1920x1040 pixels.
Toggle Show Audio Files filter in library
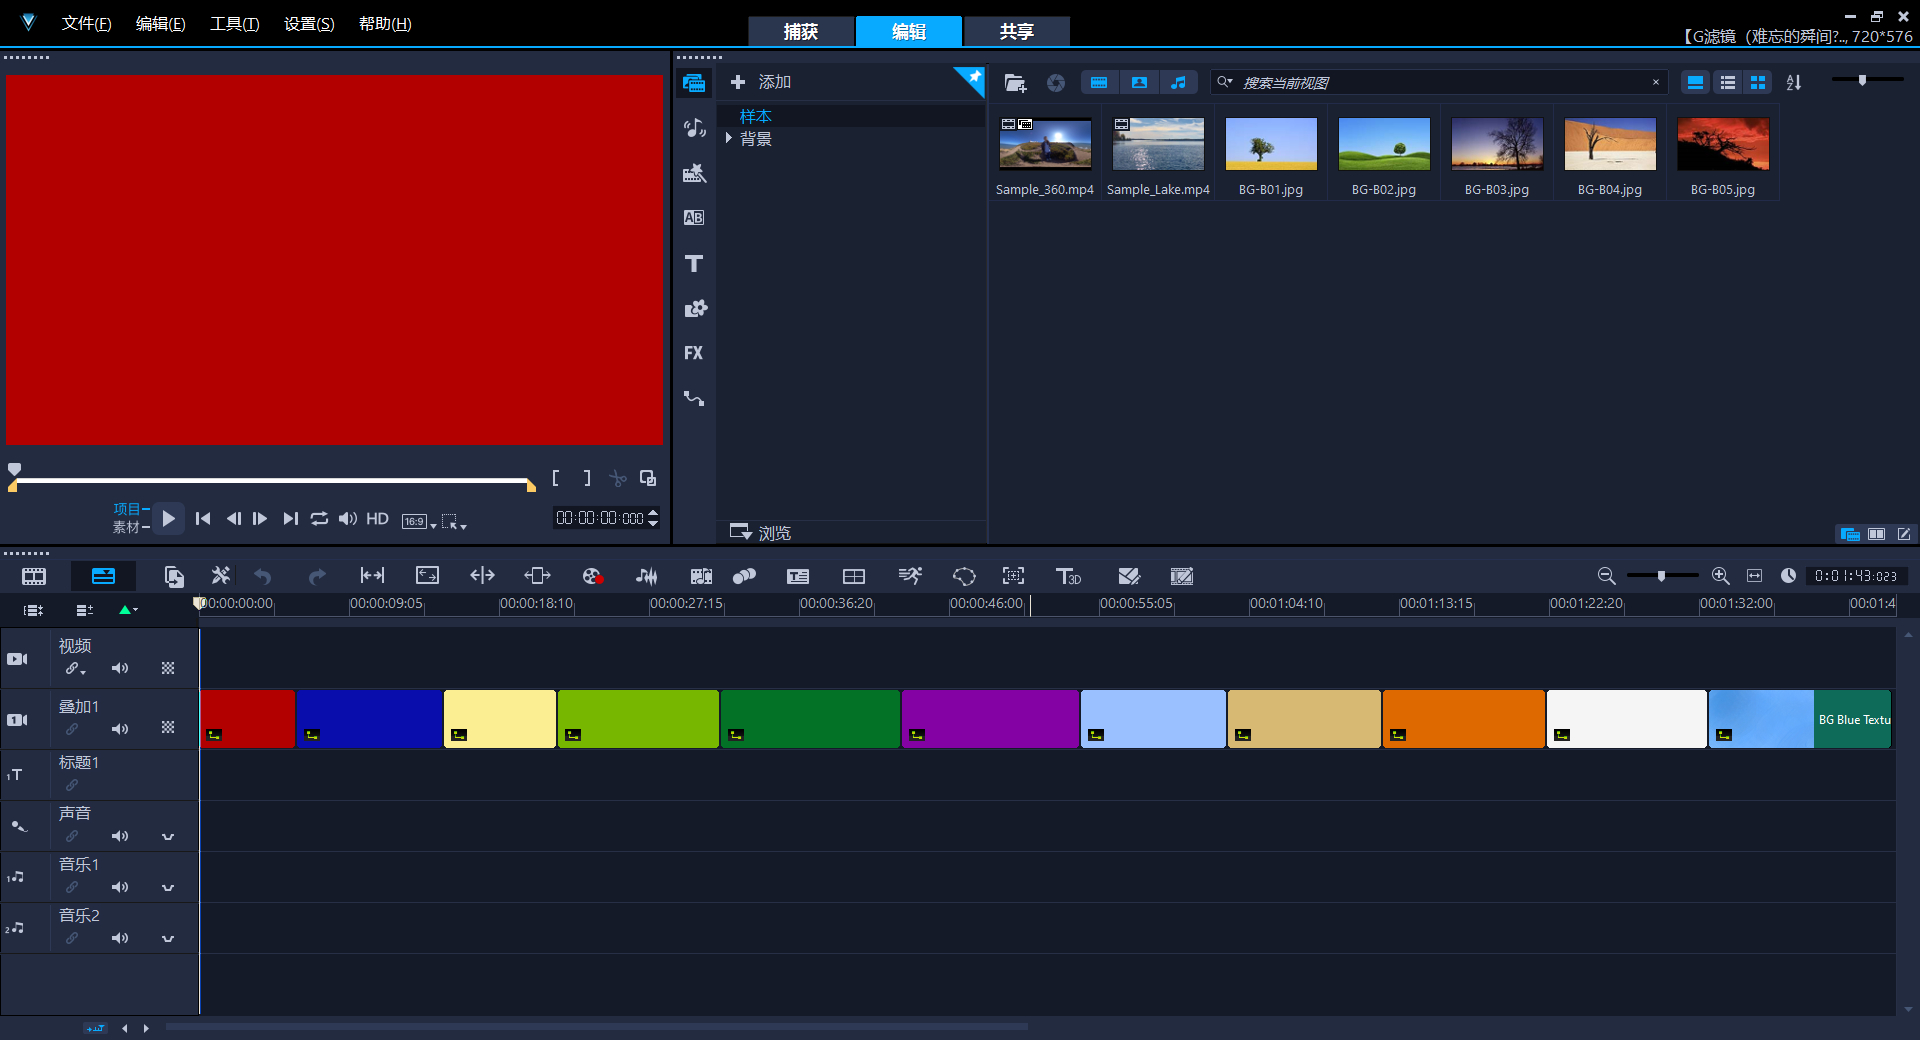(1178, 83)
